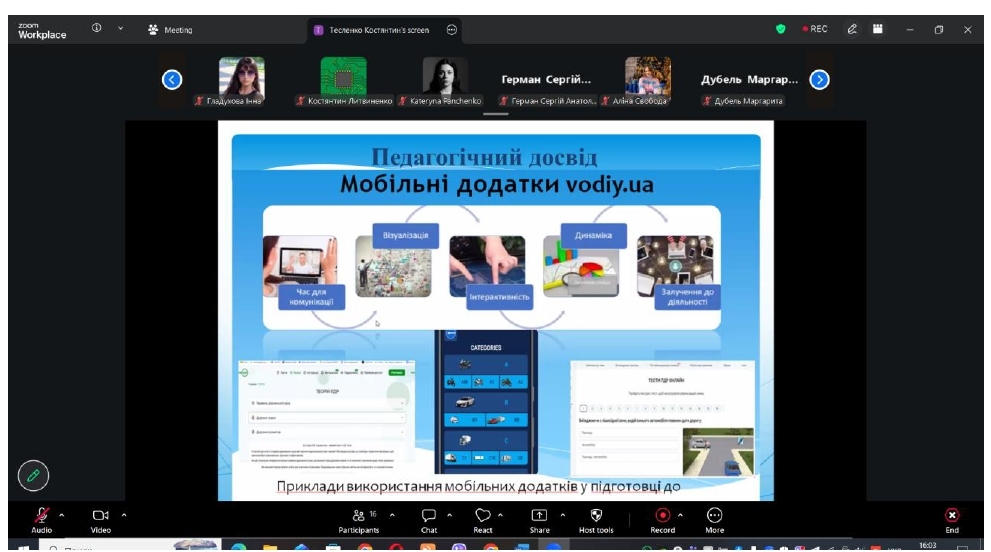Expand share options arrow next to Share

coord(562,515)
